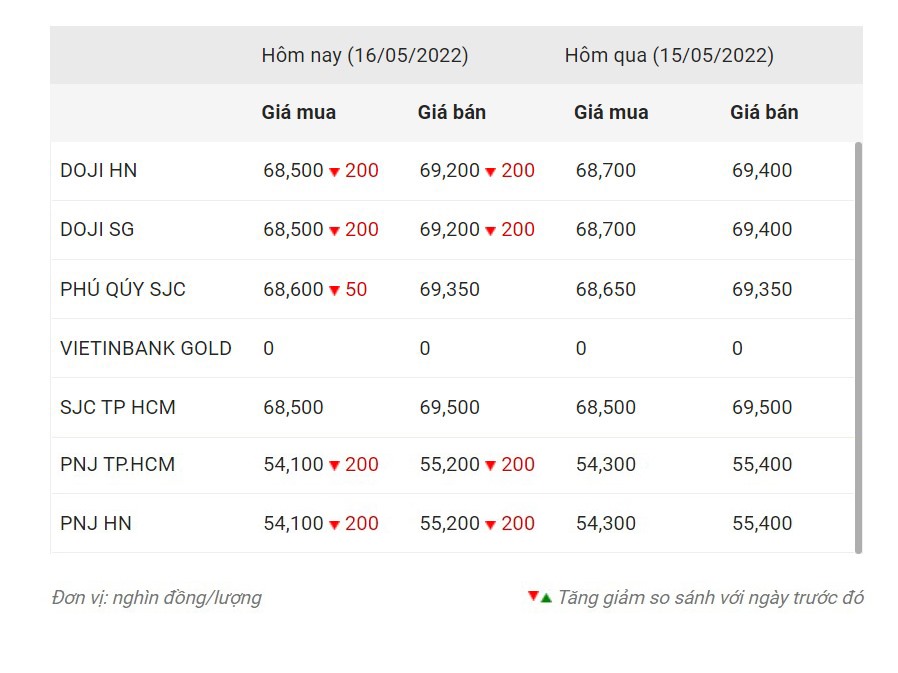
Task: Click the PNJ TP.HCM row name
Action: click(x=117, y=464)
